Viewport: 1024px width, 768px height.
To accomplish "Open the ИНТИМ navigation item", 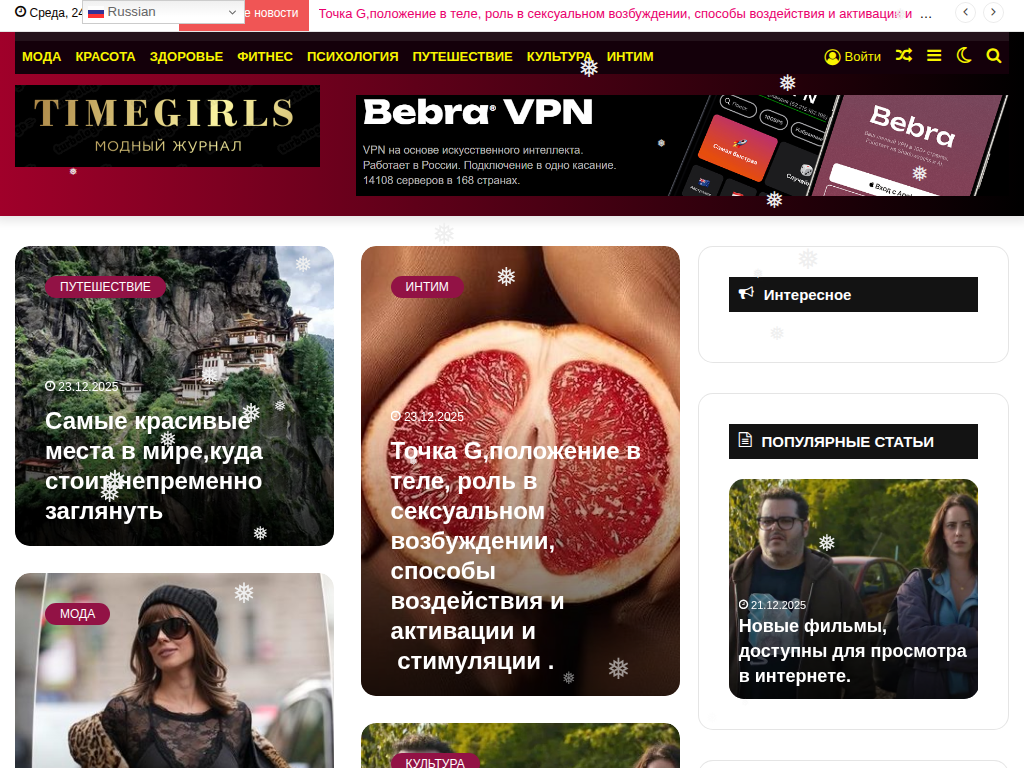I will (630, 57).
